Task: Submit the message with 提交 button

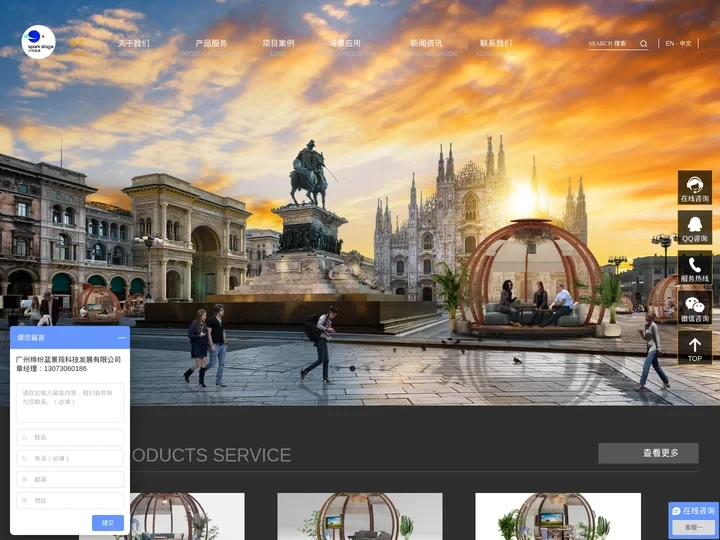Action: [108, 523]
